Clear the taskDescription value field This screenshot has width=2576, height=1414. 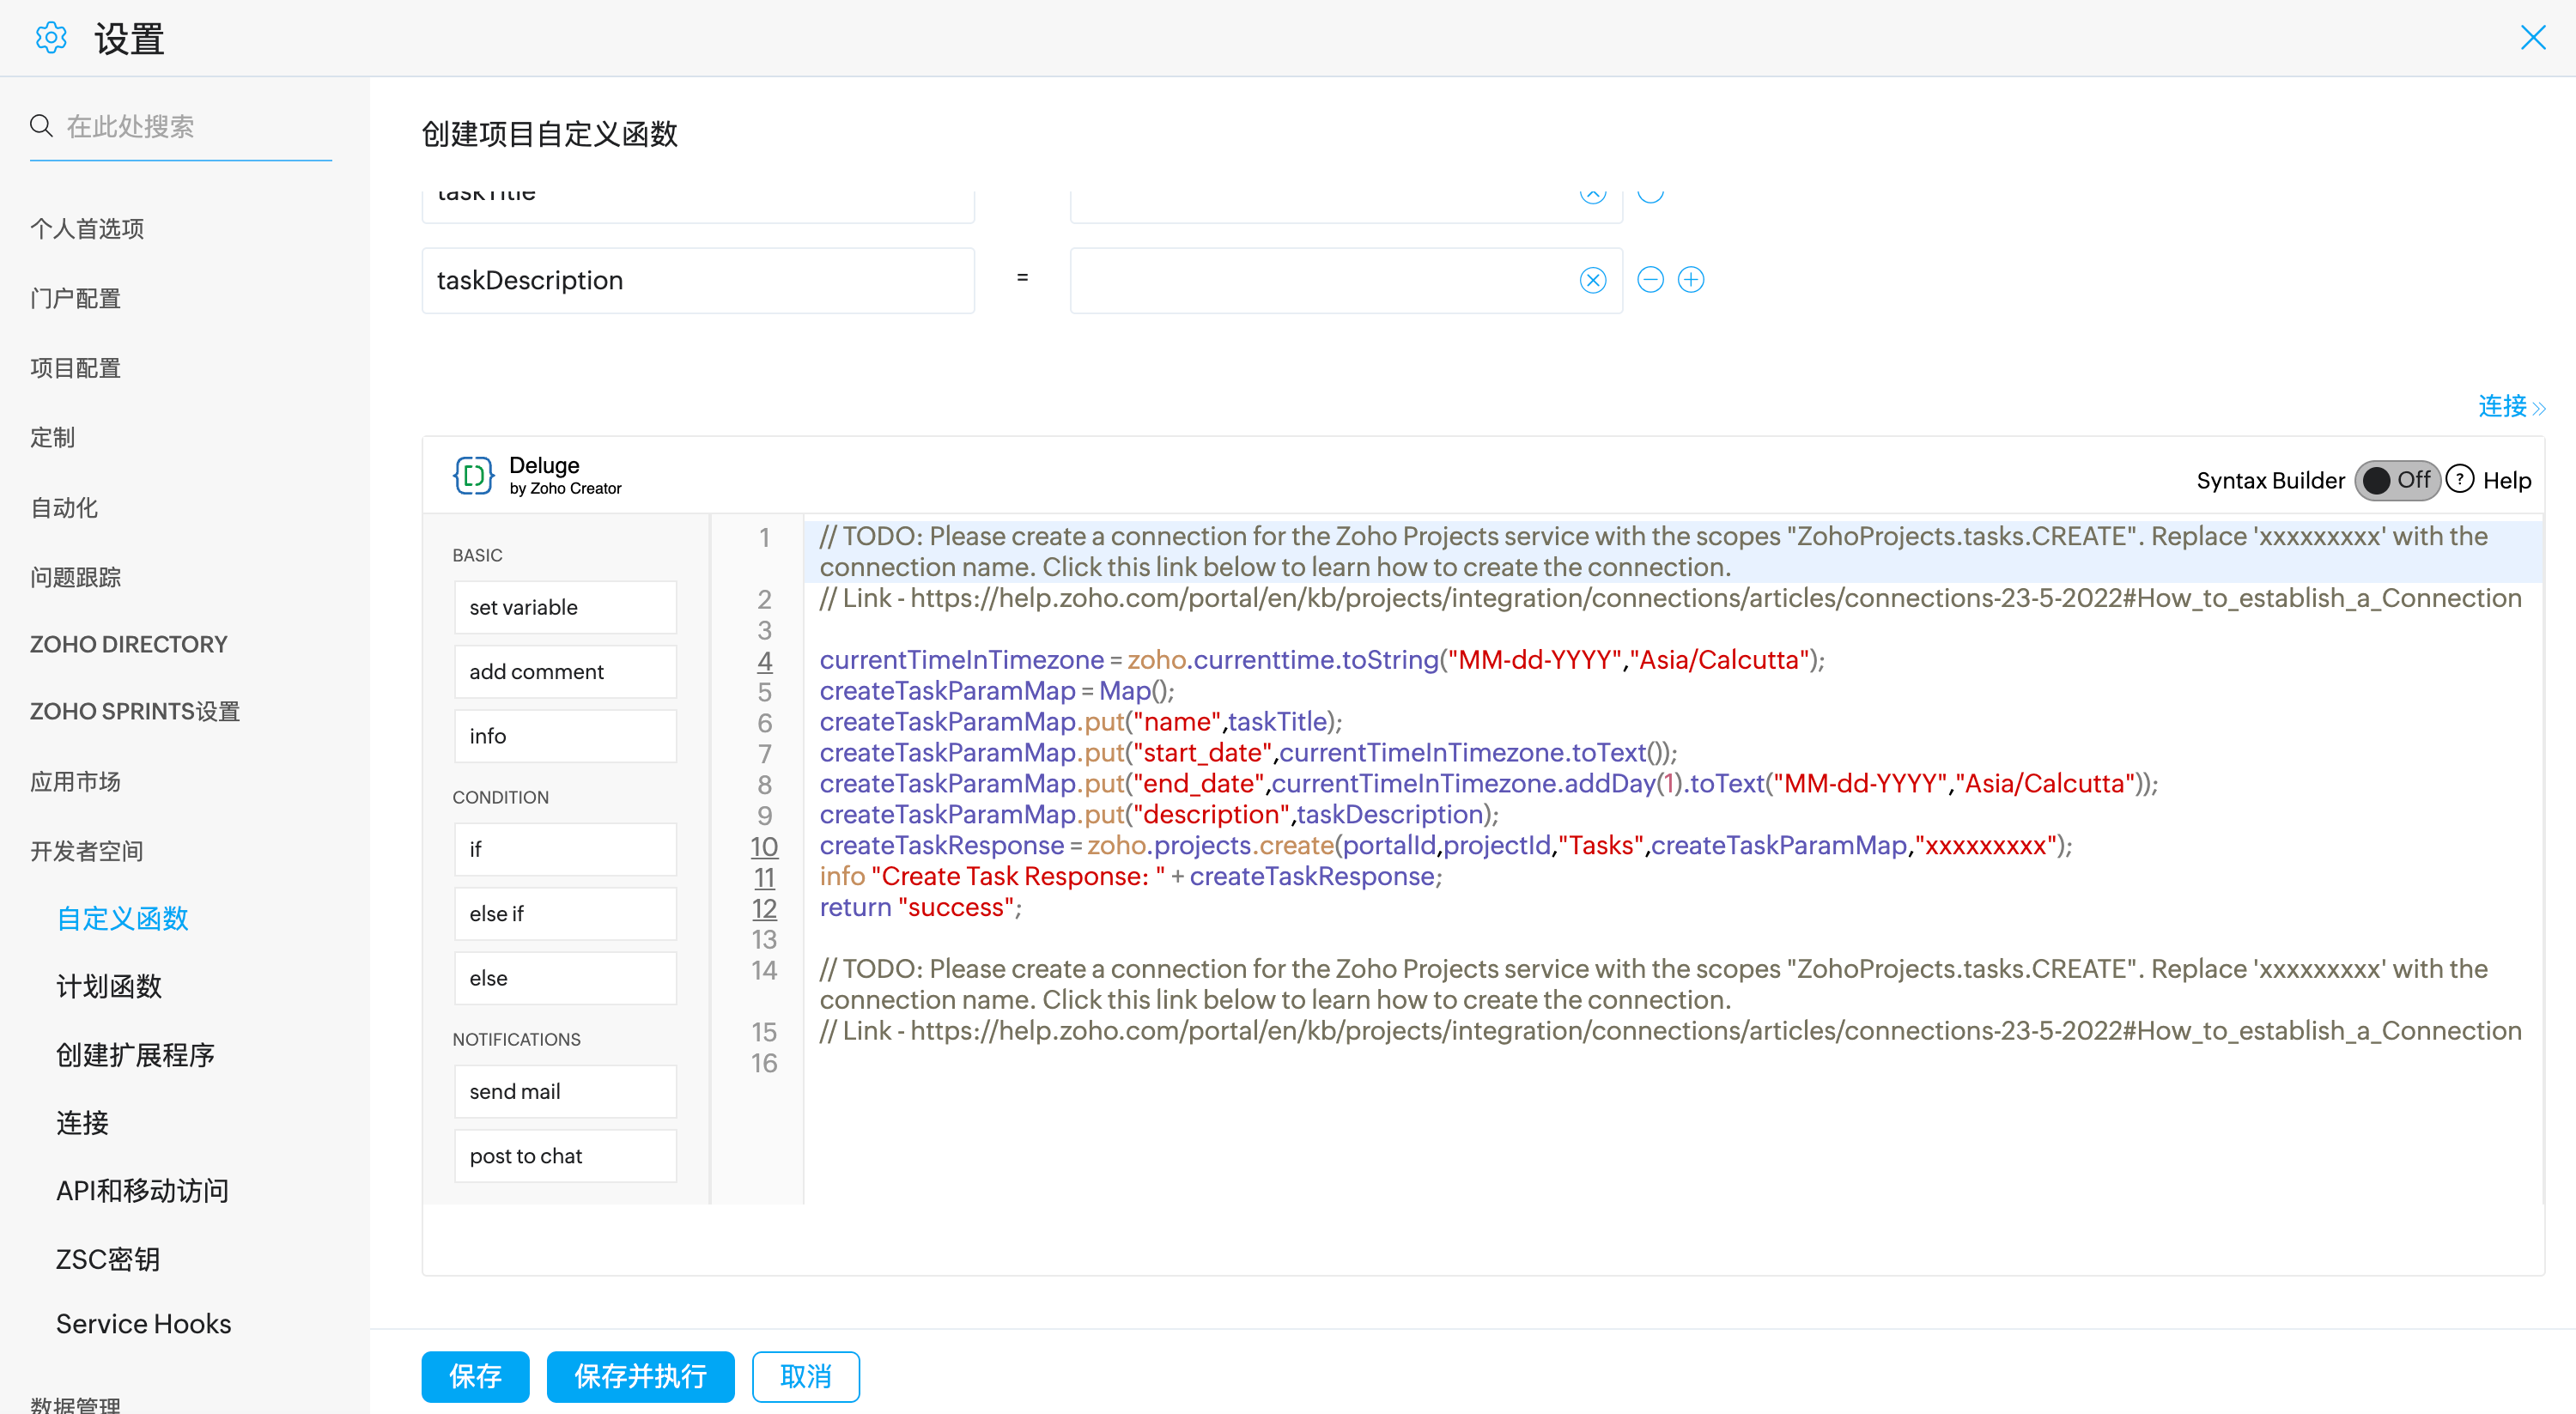tap(1592, 280)
